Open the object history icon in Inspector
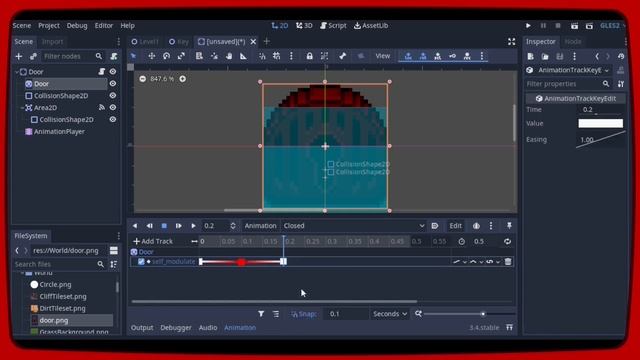 (x=621, y=56)
